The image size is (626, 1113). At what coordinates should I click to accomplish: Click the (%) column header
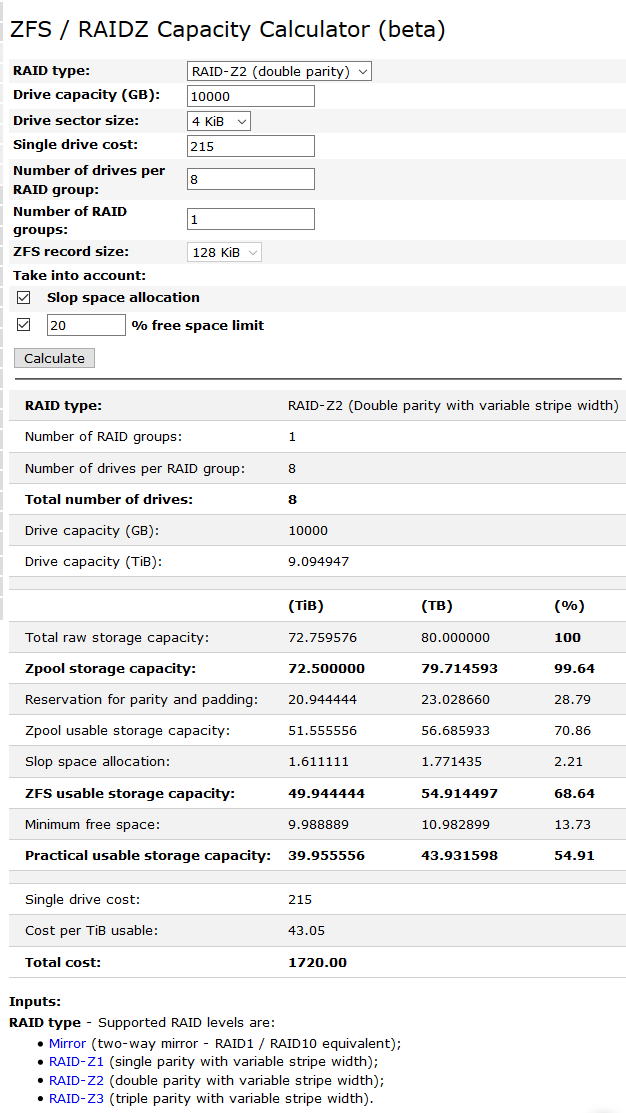(x=569, y=606)
